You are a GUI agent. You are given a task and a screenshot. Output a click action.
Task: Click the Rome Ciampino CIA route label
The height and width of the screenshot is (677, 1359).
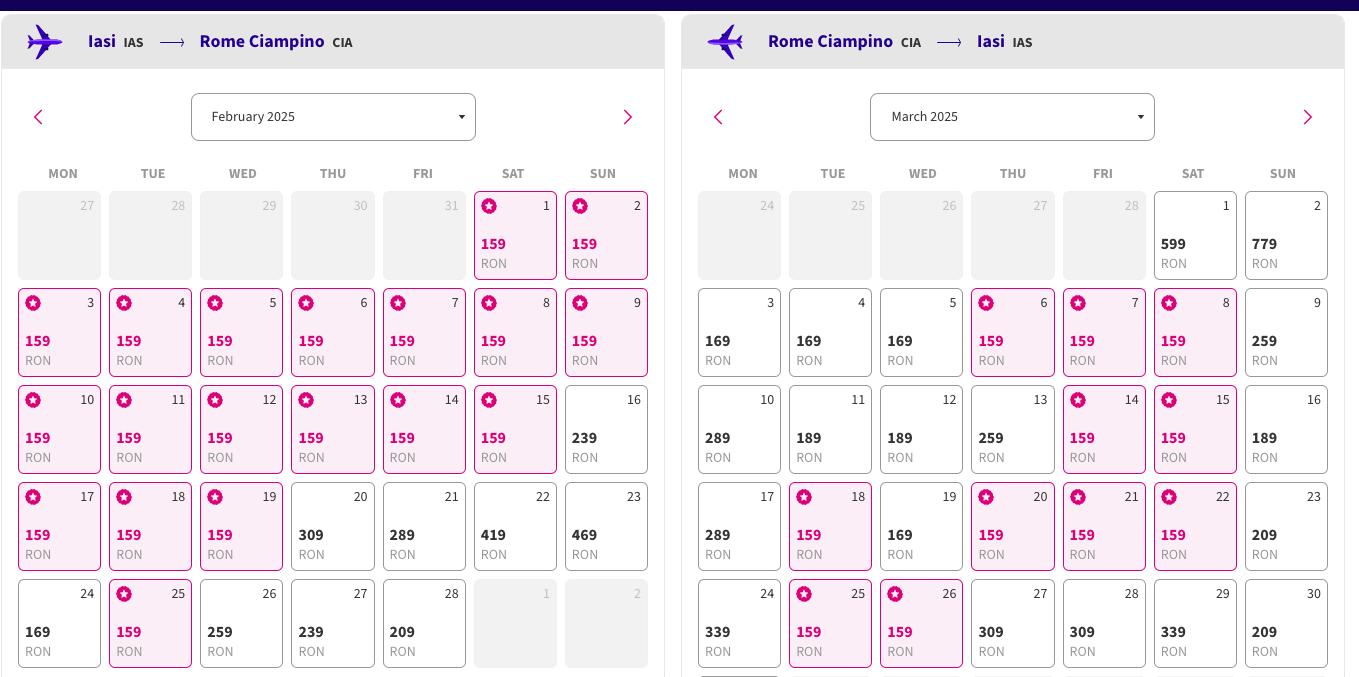coord(843,41)
